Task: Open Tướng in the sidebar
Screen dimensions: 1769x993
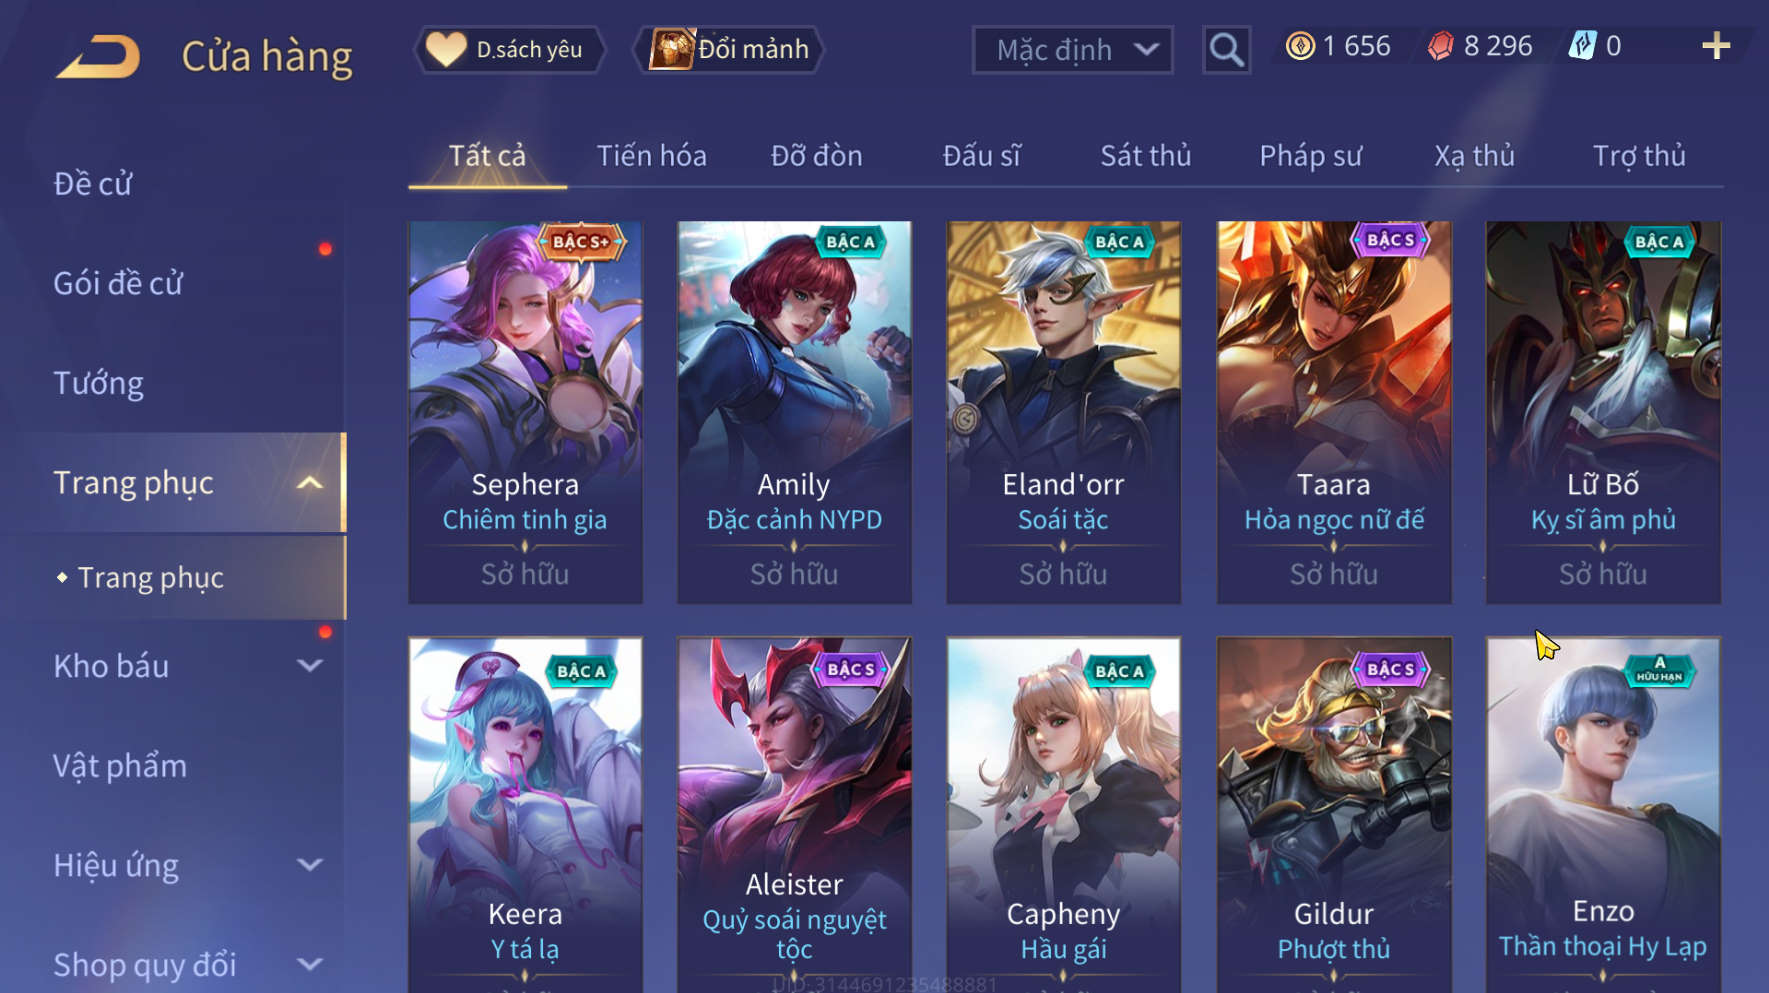Action: [x=98, y=384]
